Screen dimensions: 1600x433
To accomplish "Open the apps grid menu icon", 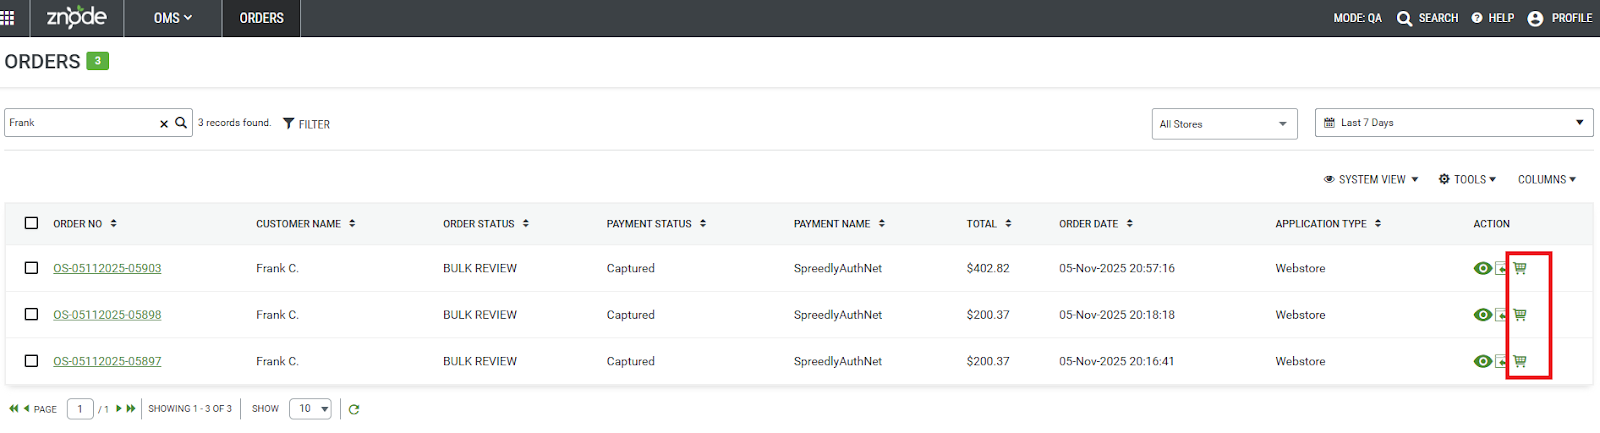I will coord(8,18).
